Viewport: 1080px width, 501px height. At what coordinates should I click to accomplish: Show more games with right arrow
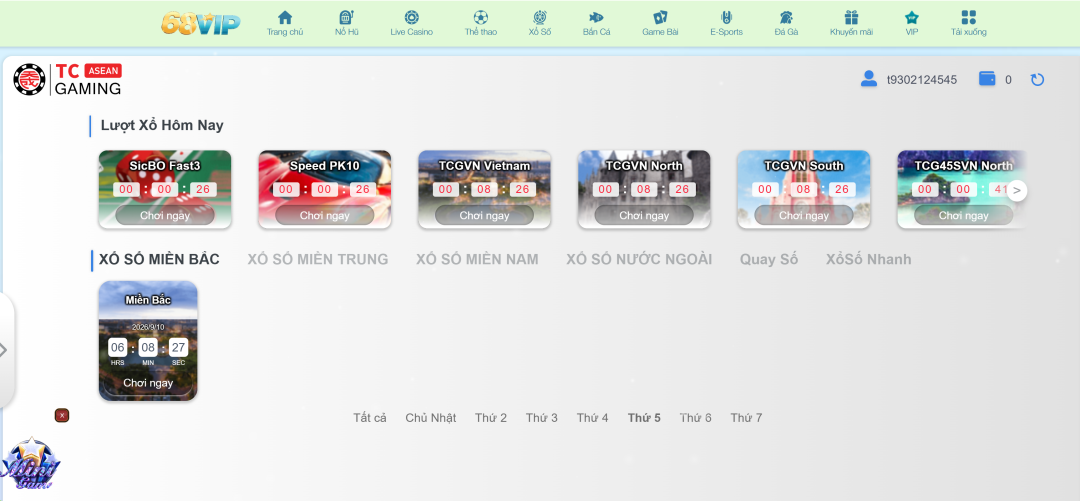coord(1017,190)
